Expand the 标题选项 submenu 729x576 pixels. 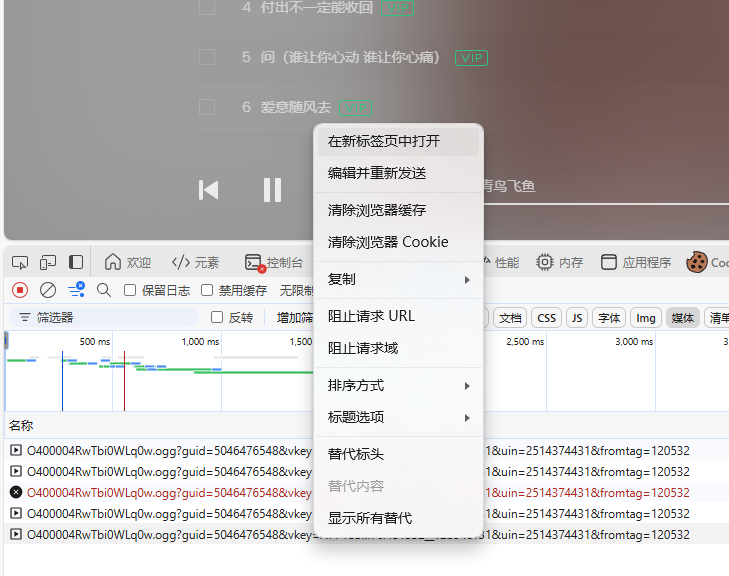398,417
